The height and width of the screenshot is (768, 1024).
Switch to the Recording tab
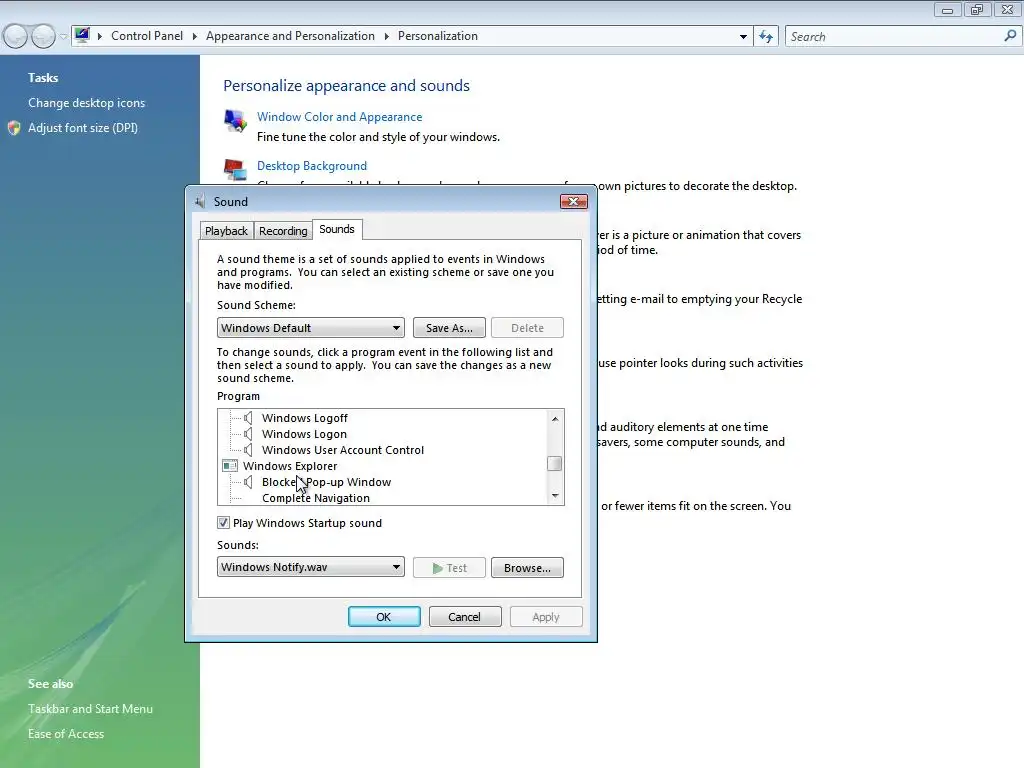pos(283,231)
